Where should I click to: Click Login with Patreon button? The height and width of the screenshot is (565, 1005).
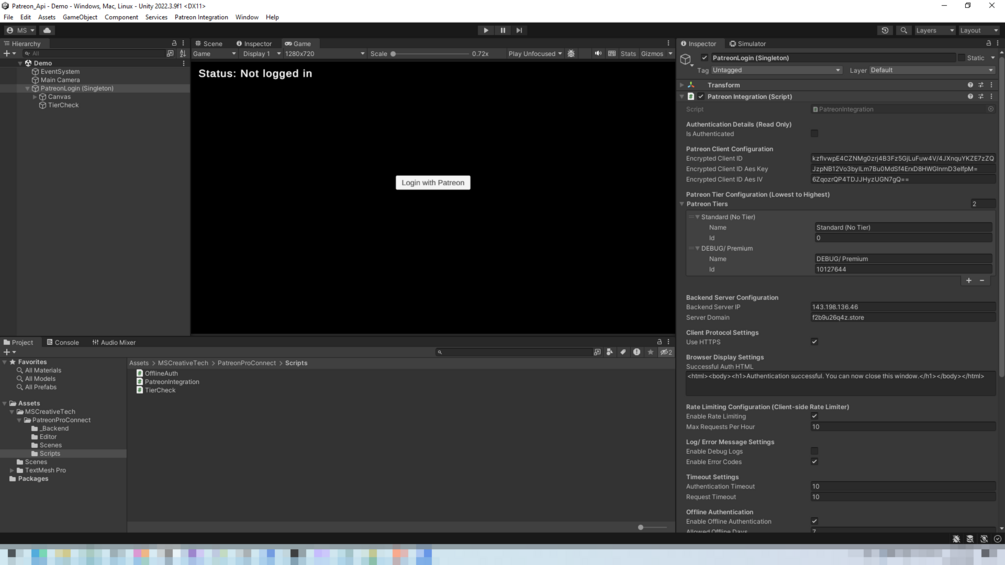coord(433,183)
